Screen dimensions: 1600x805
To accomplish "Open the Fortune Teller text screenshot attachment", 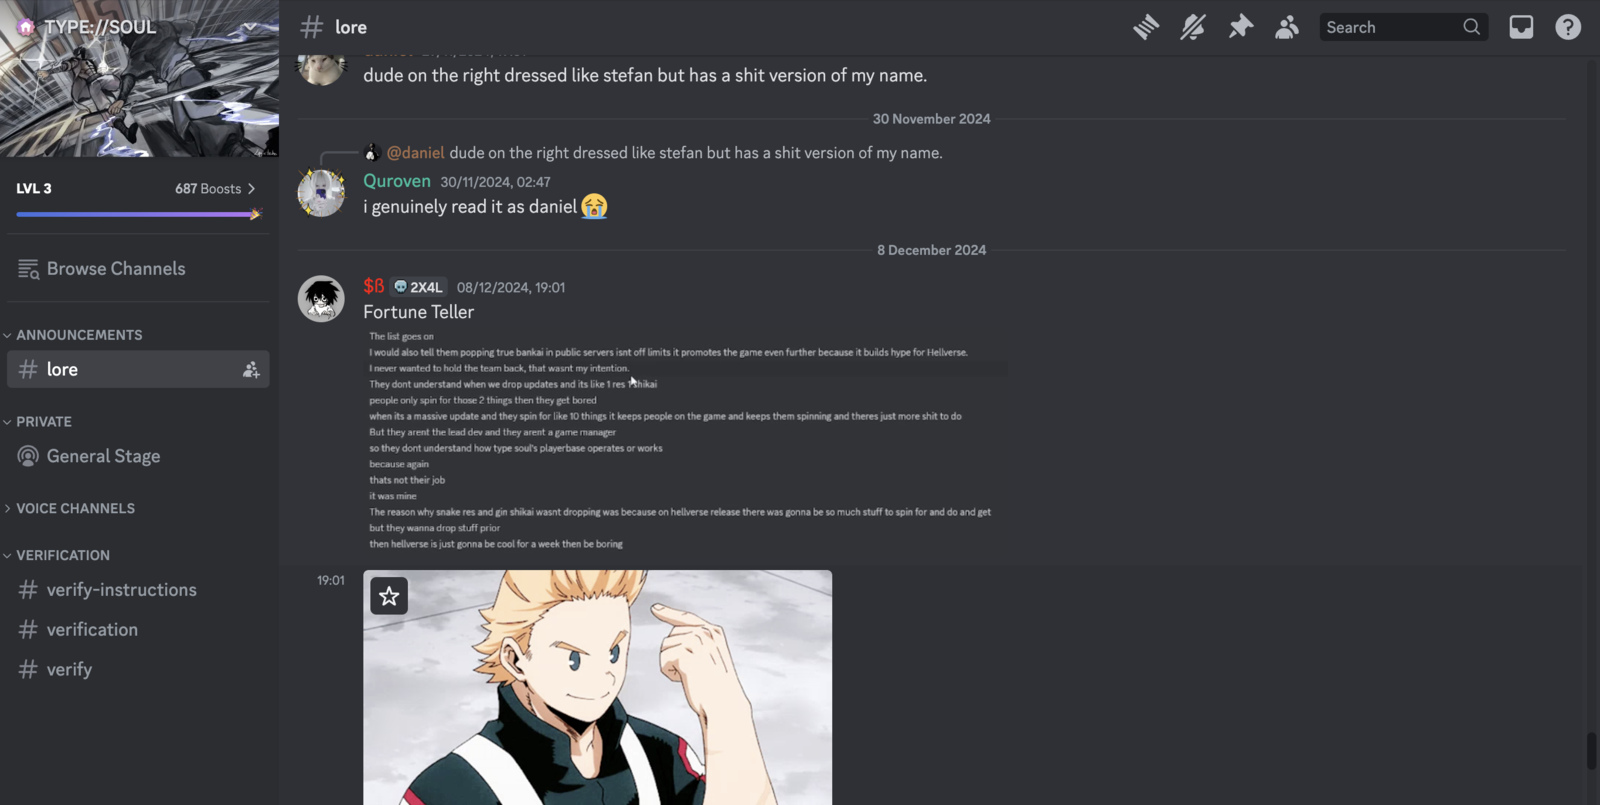I will tap(686, 440).
